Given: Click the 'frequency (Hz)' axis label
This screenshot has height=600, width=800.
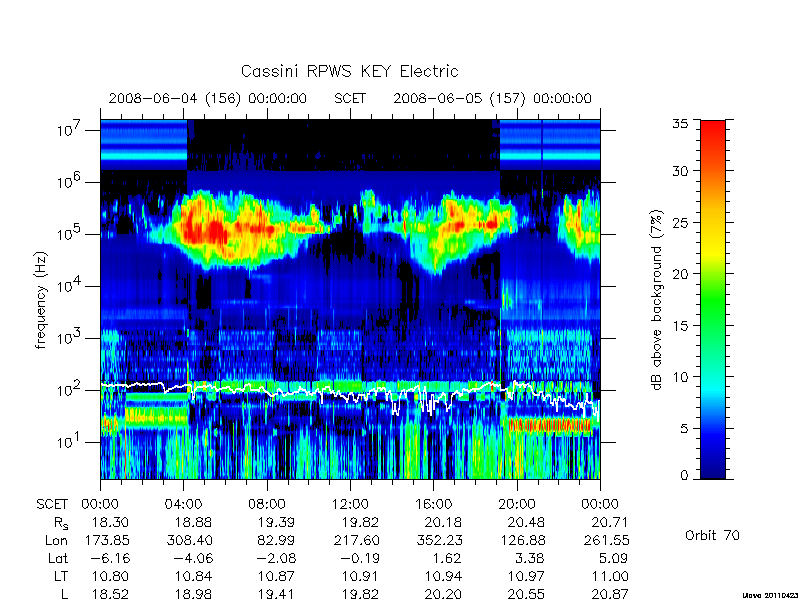Looking at the screenshot, I should click(41, 300).
